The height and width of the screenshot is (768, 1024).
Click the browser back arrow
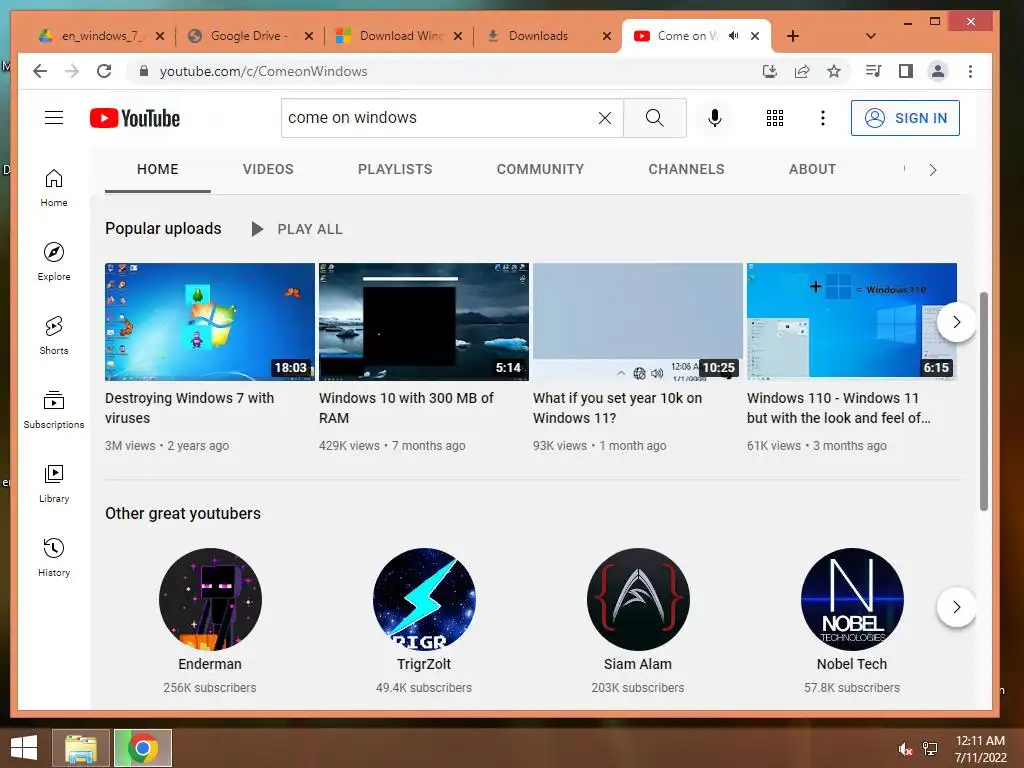(x=40, y=71)
